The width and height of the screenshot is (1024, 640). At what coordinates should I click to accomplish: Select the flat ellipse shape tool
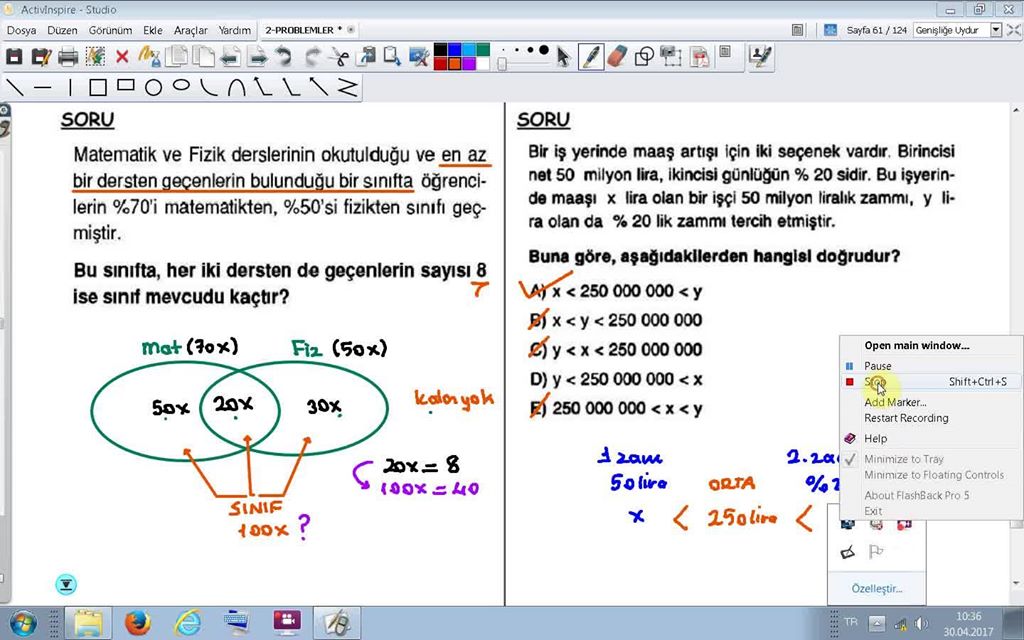click(182, 85)
